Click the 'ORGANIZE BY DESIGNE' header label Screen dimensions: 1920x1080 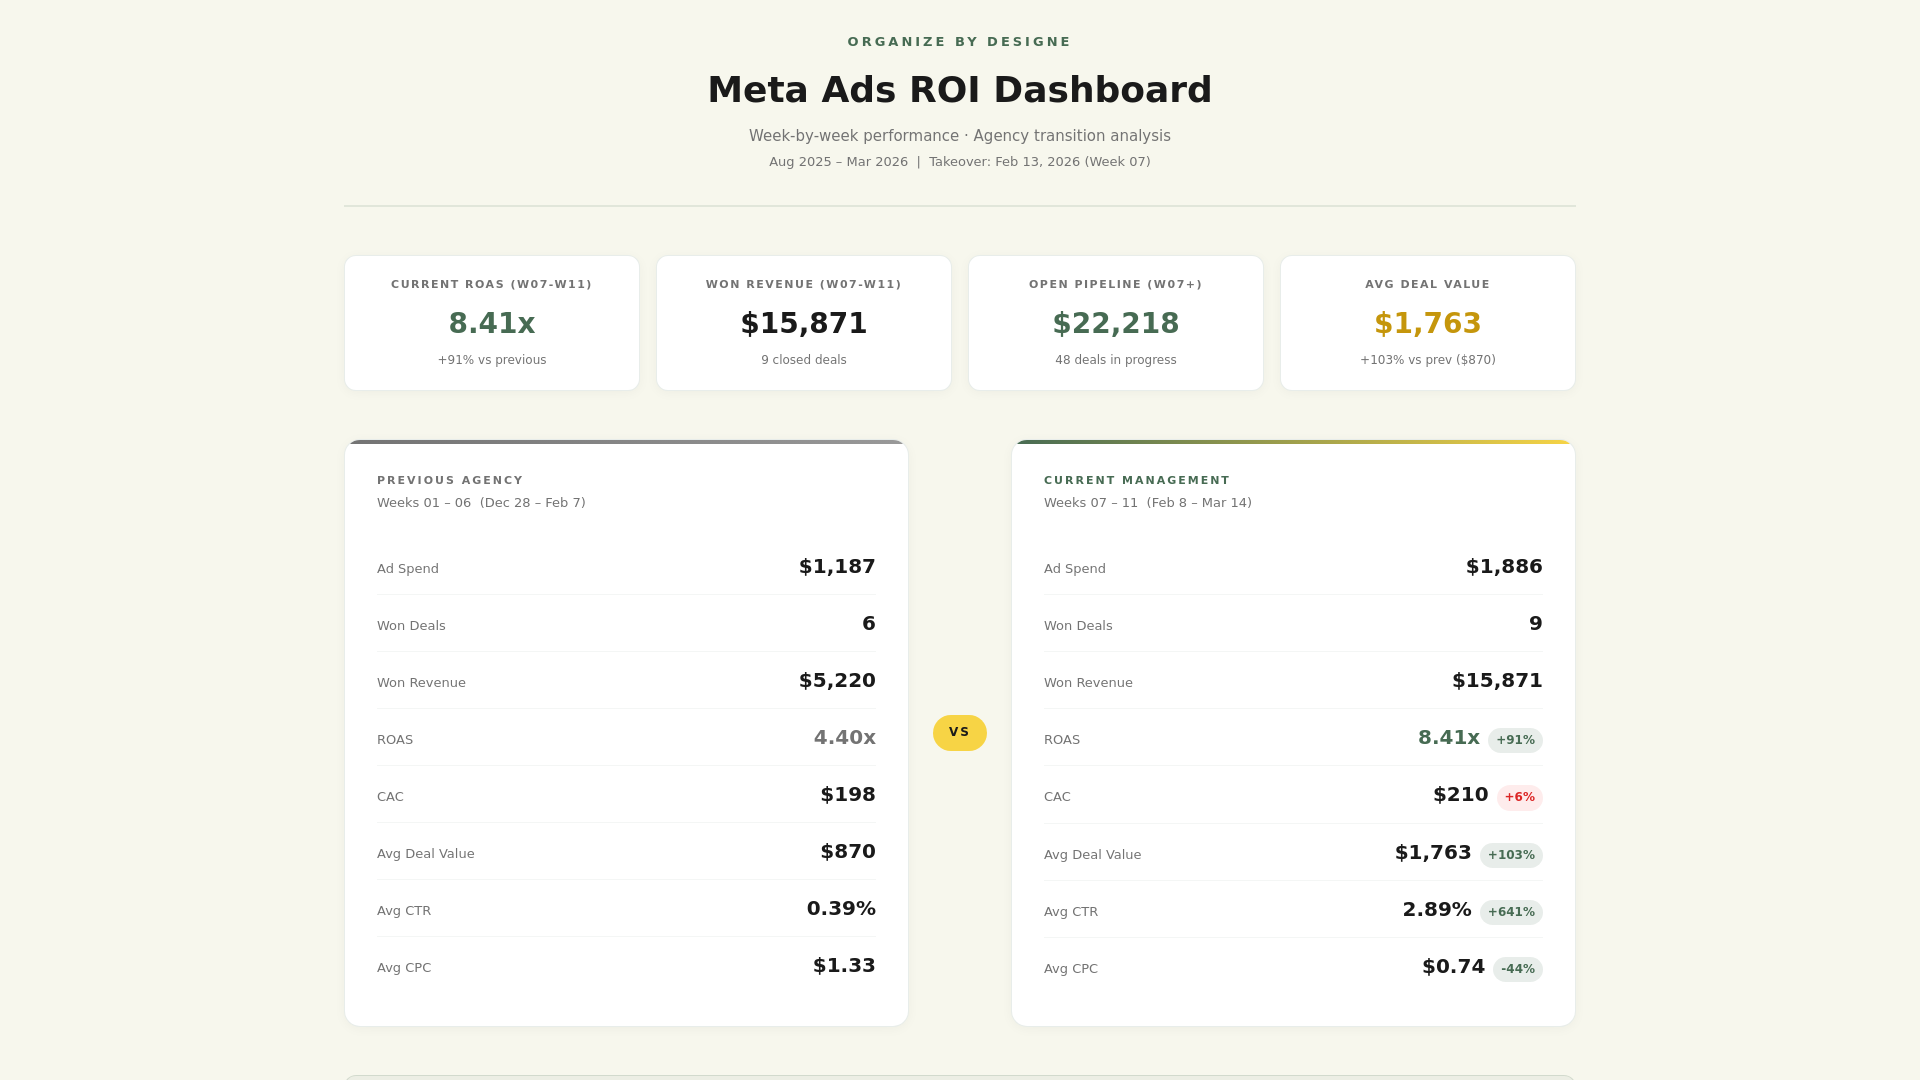point(960,42)
